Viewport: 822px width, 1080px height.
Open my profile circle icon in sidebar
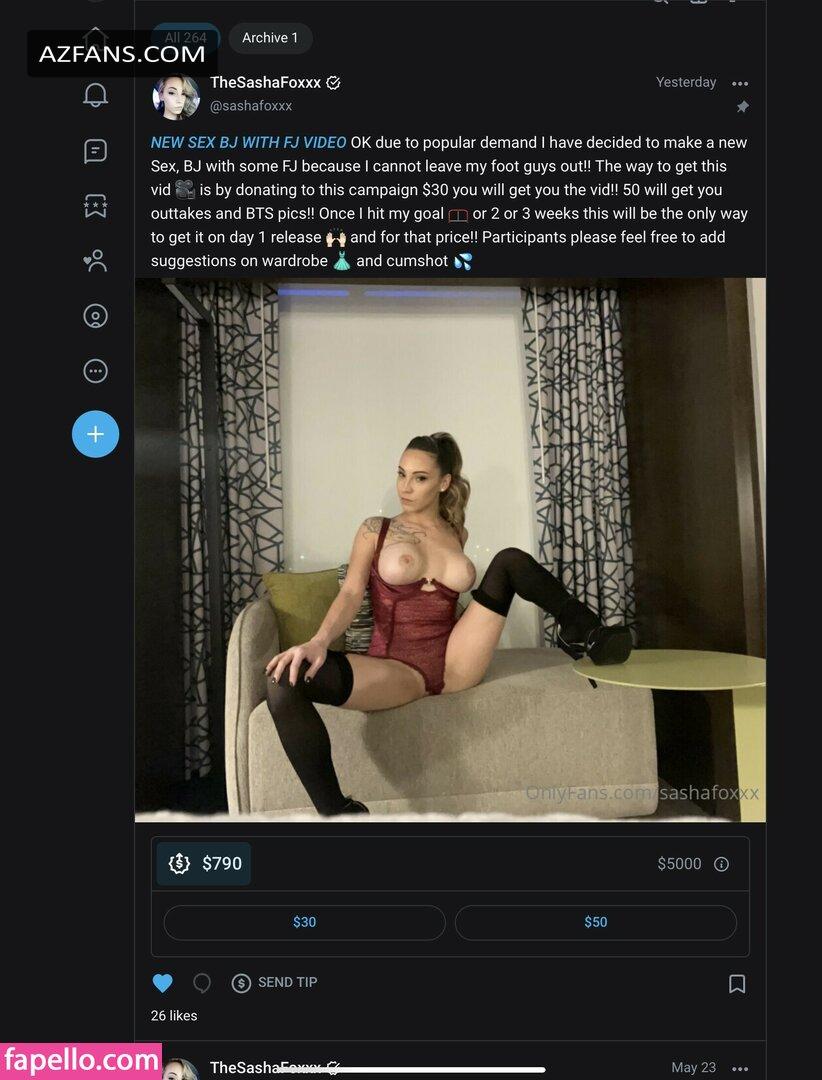[x=95, y=316]
